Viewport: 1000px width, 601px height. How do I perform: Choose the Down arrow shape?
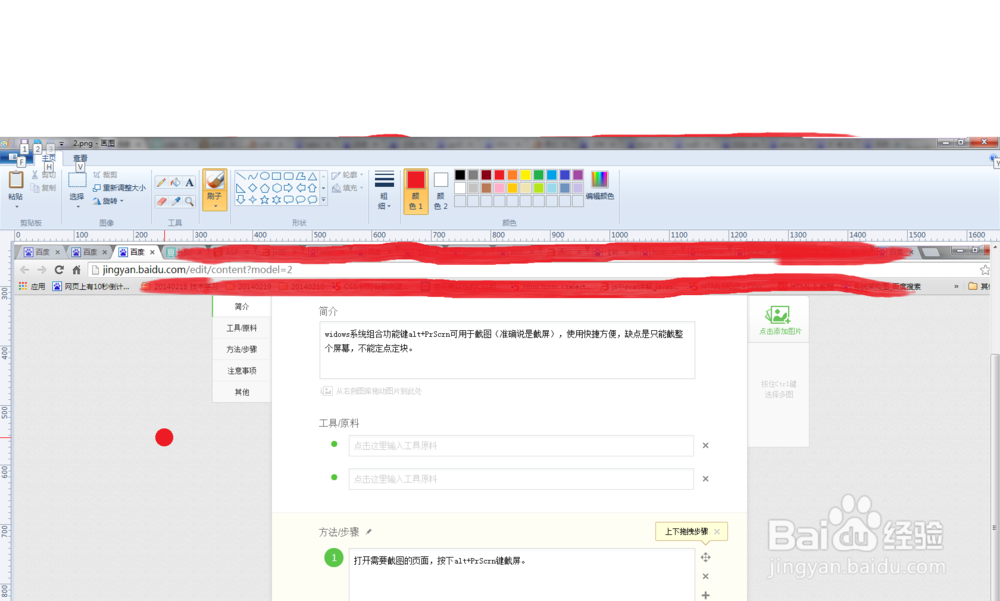(x=240, y=200)
